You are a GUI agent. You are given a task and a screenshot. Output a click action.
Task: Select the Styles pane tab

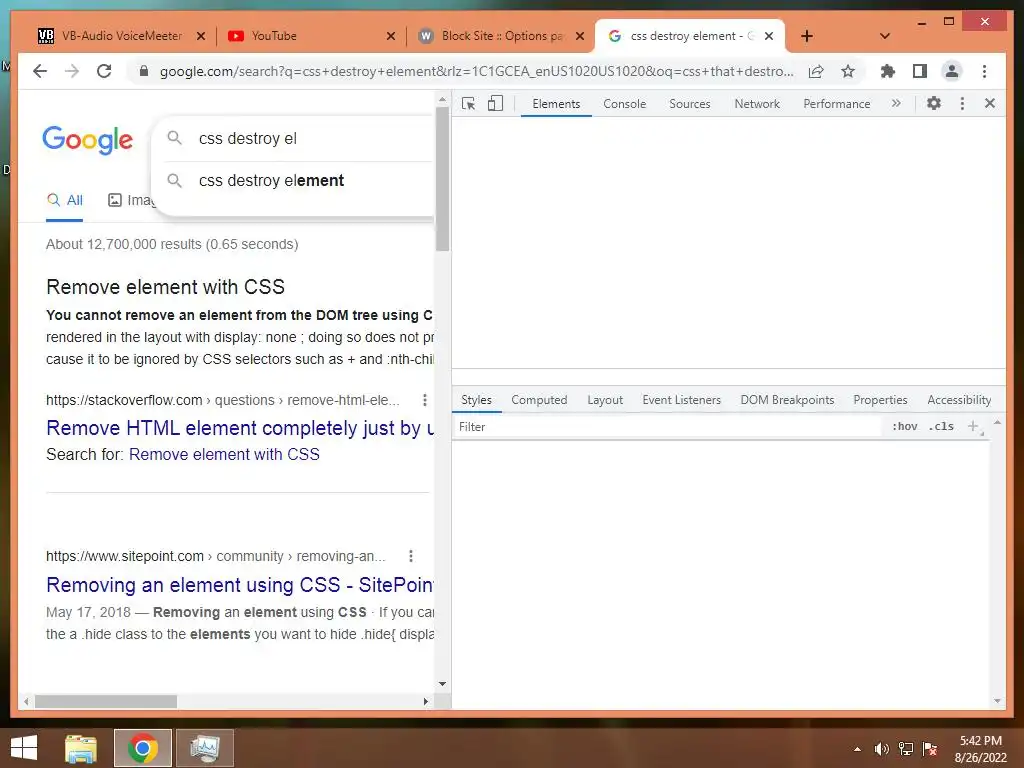(476, 400)
